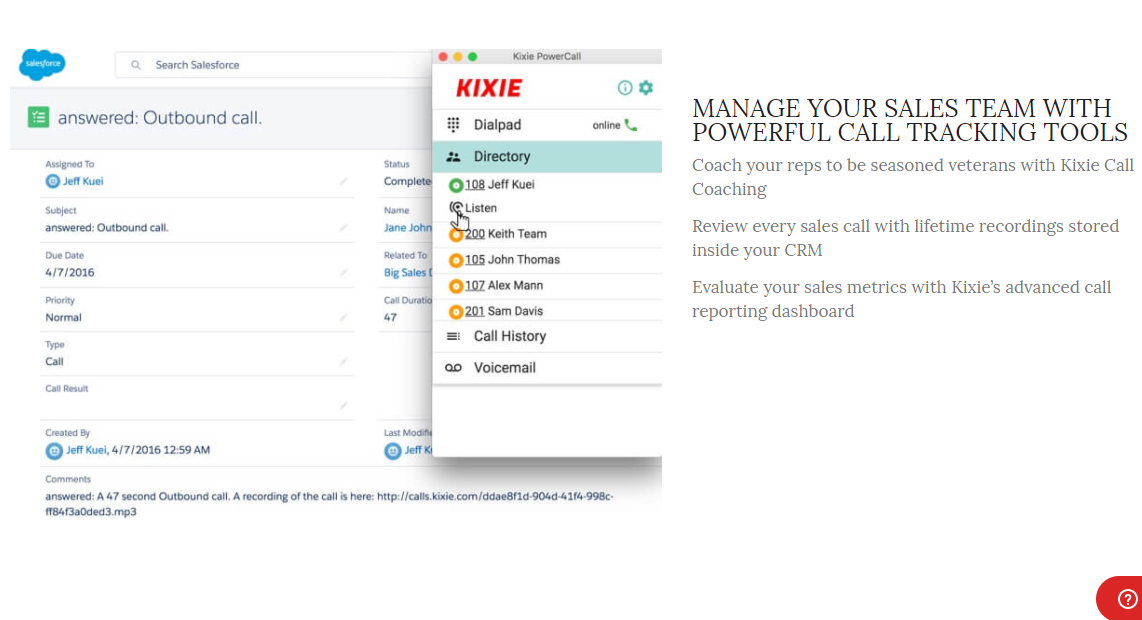Select the Directory menu item
Viewport: 1142px width, 620px height.
547,157
